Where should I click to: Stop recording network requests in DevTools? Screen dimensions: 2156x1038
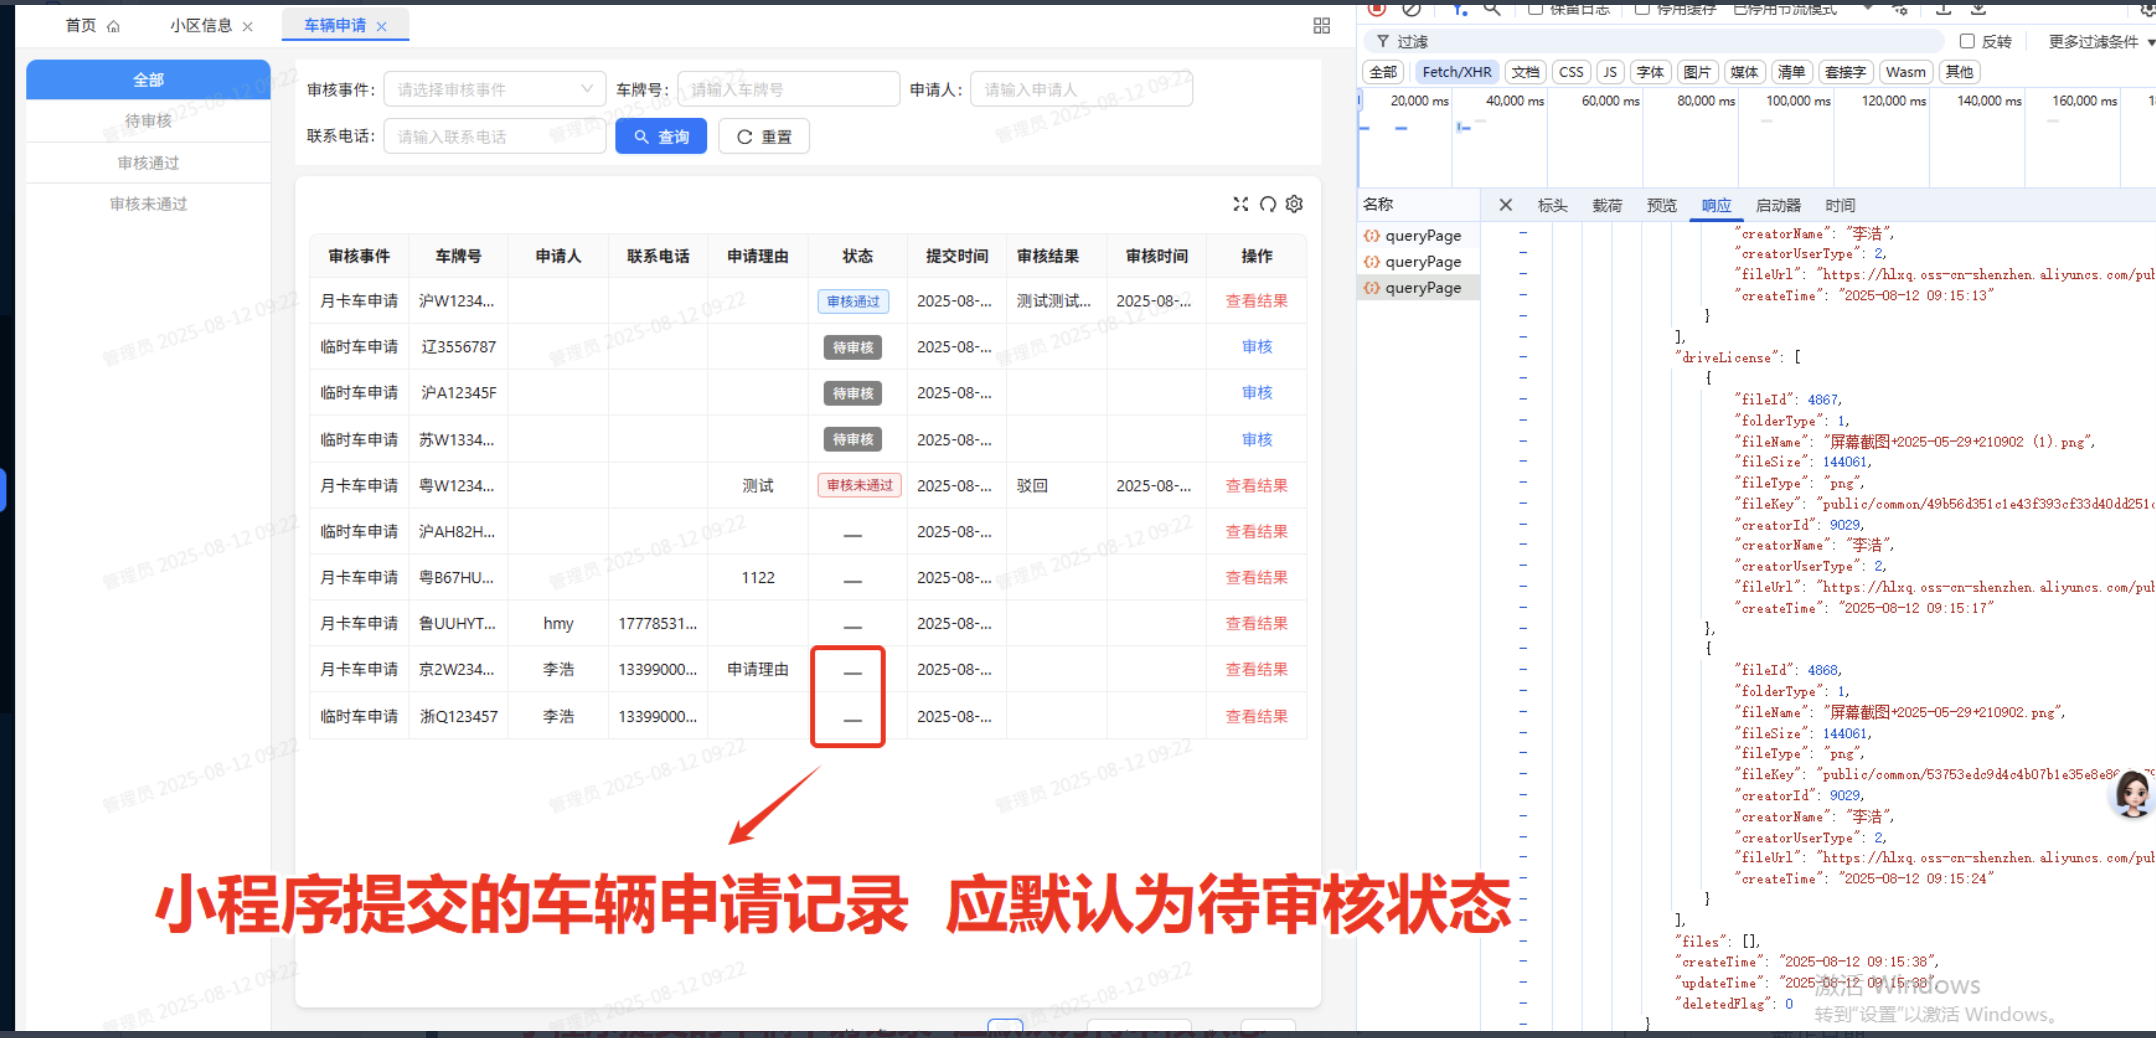[1376, 10]
